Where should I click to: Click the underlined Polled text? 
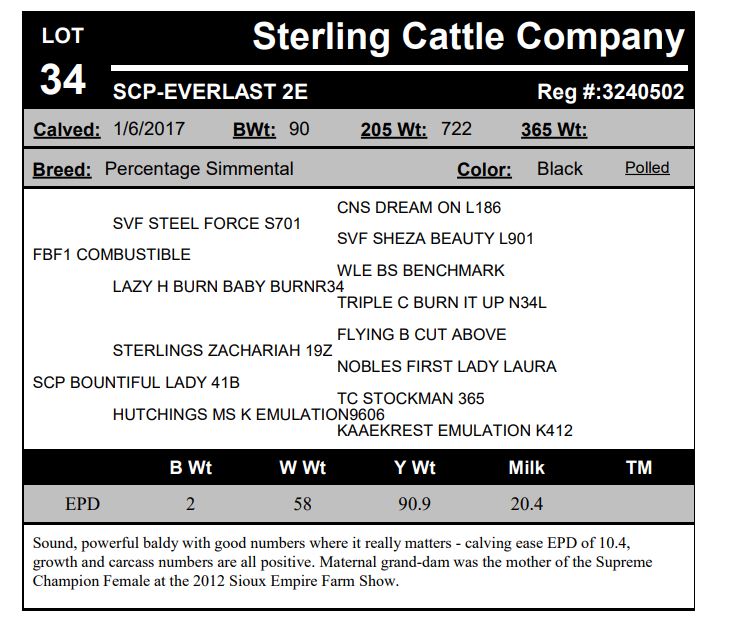647,168
